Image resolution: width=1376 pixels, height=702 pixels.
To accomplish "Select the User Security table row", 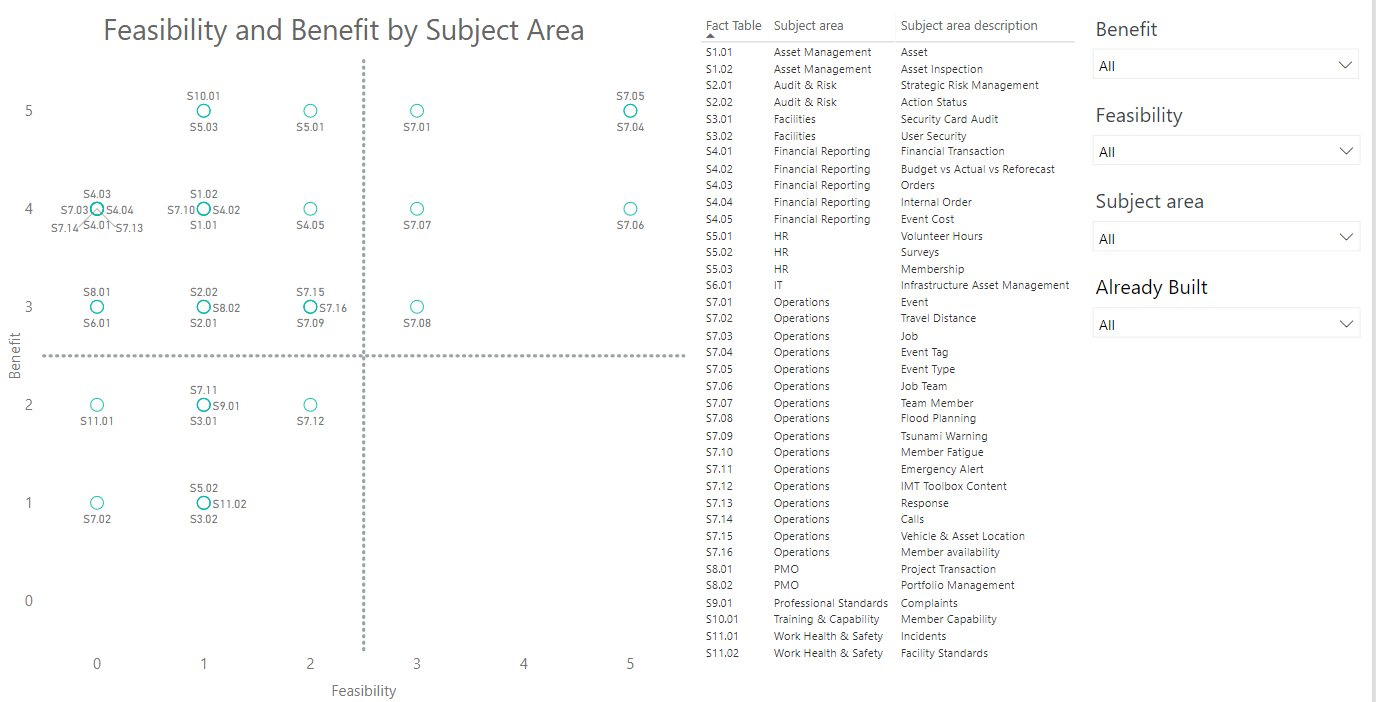I will [x=889, y=136].
